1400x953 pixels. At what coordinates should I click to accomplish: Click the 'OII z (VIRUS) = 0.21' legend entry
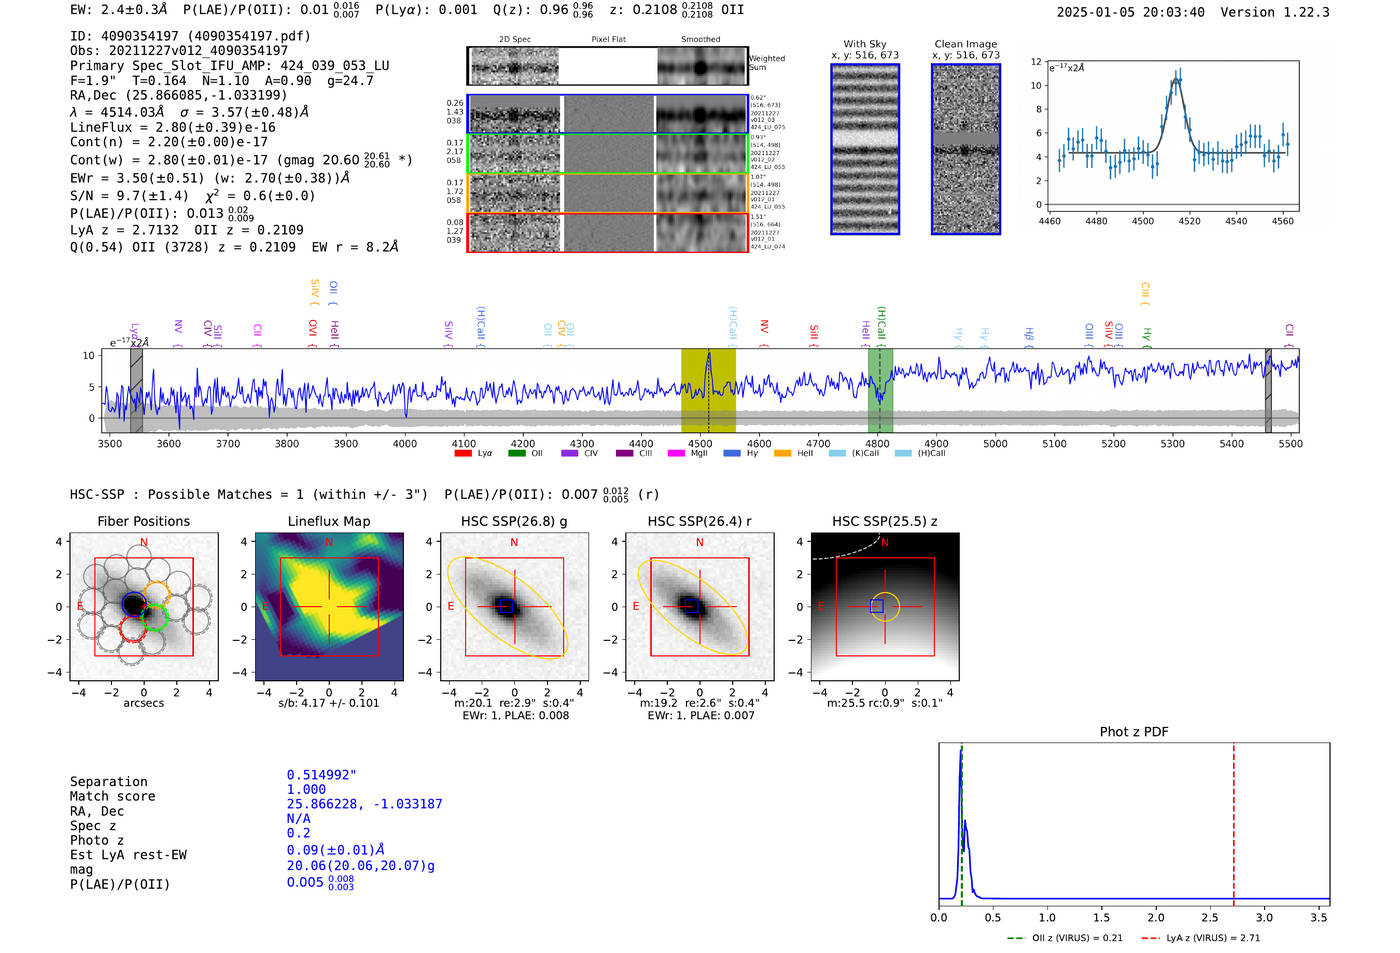(x=1065, y=938)
